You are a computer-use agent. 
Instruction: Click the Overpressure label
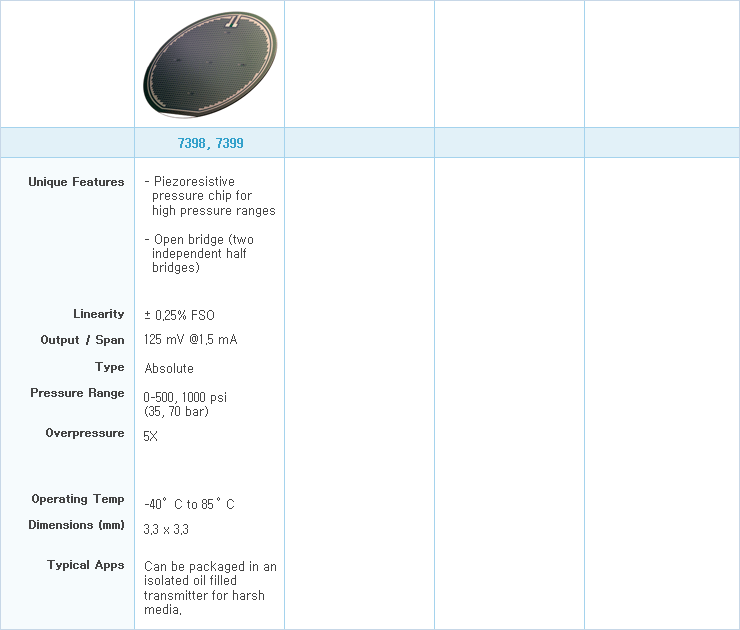click(84, 433)
